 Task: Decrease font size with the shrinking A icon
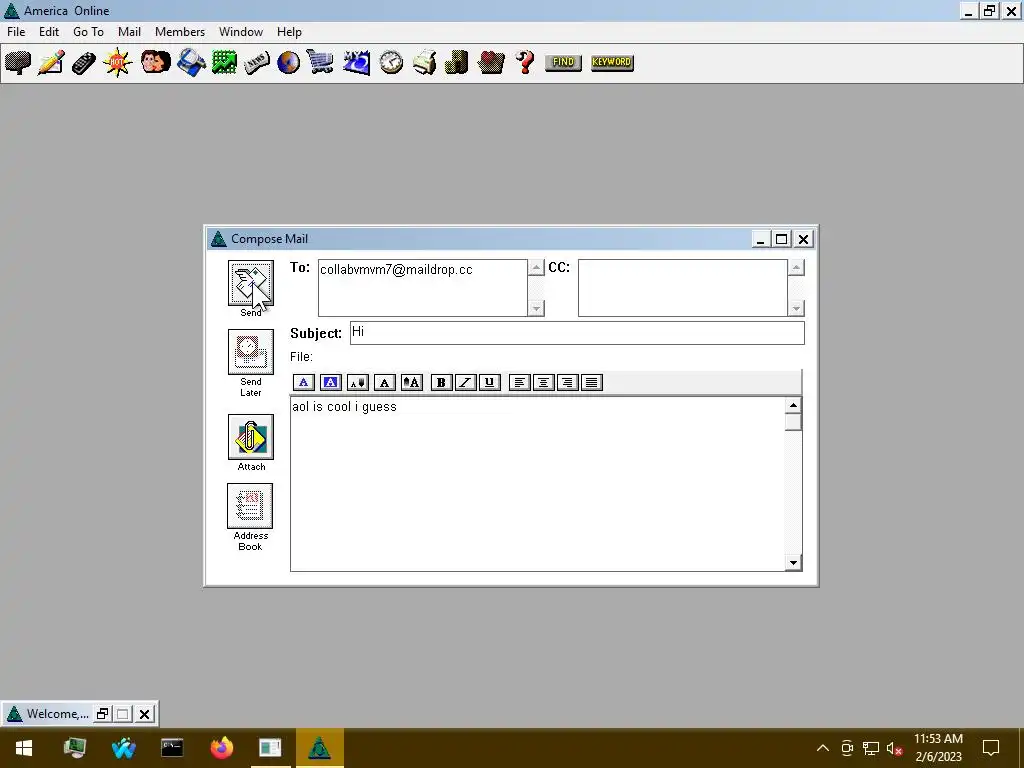[358, 383]
